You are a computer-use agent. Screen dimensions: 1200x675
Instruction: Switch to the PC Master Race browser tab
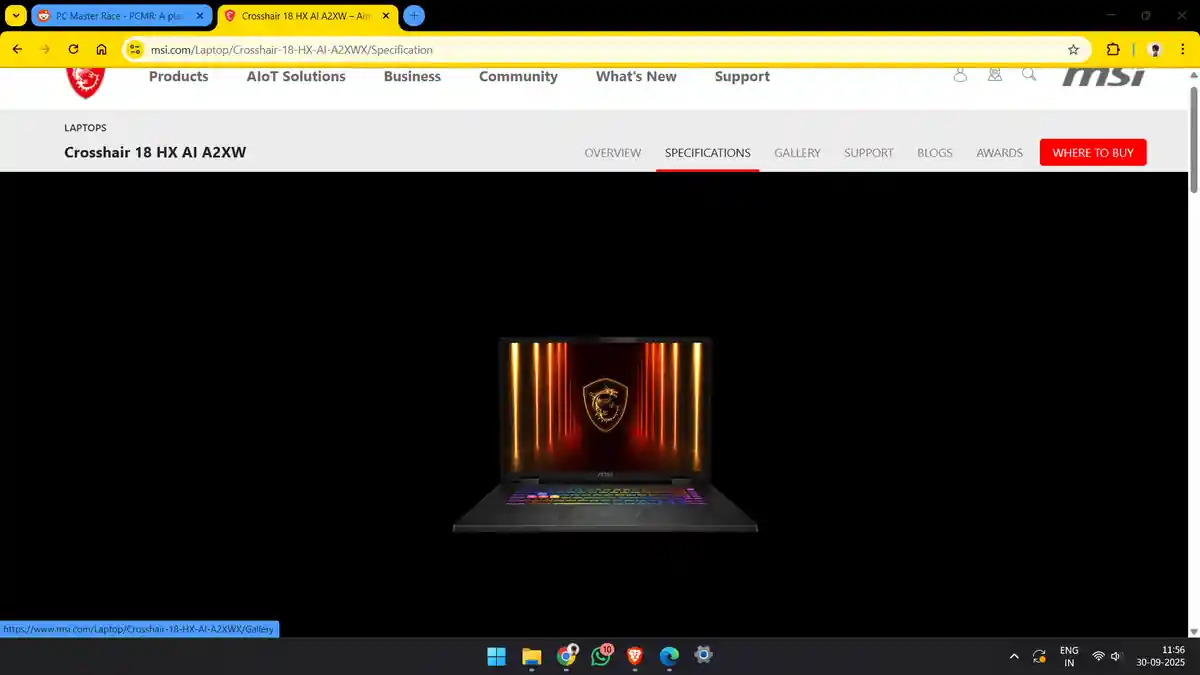pos(120,16)
